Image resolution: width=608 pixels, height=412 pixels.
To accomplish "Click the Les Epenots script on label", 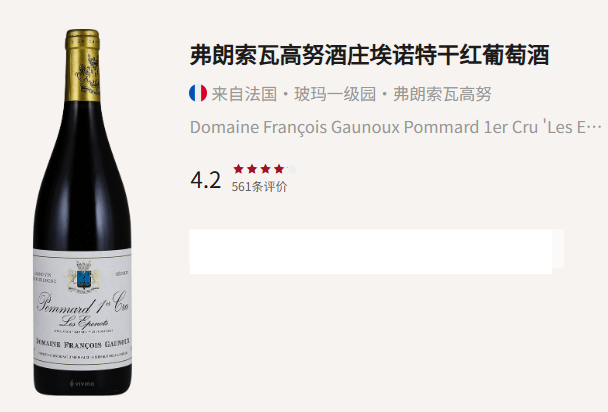I will (84, 322).
